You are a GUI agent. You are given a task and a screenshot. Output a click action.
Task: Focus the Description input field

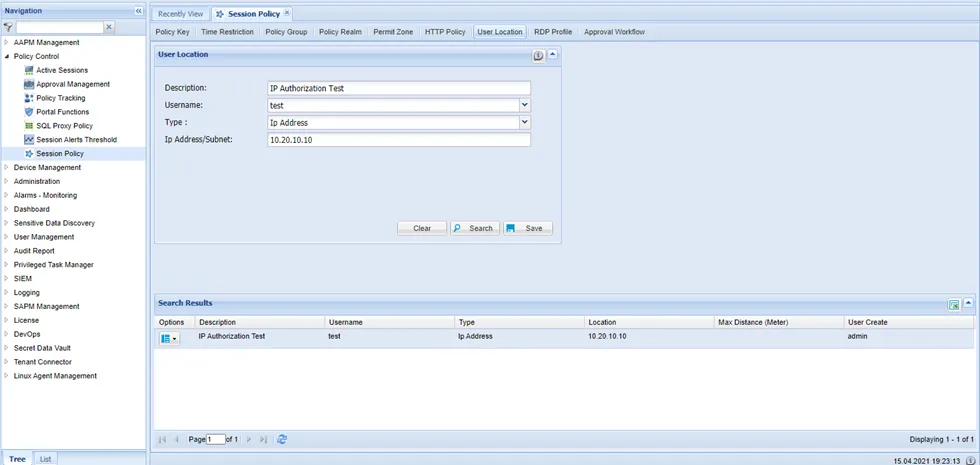(x=399, y=88)
